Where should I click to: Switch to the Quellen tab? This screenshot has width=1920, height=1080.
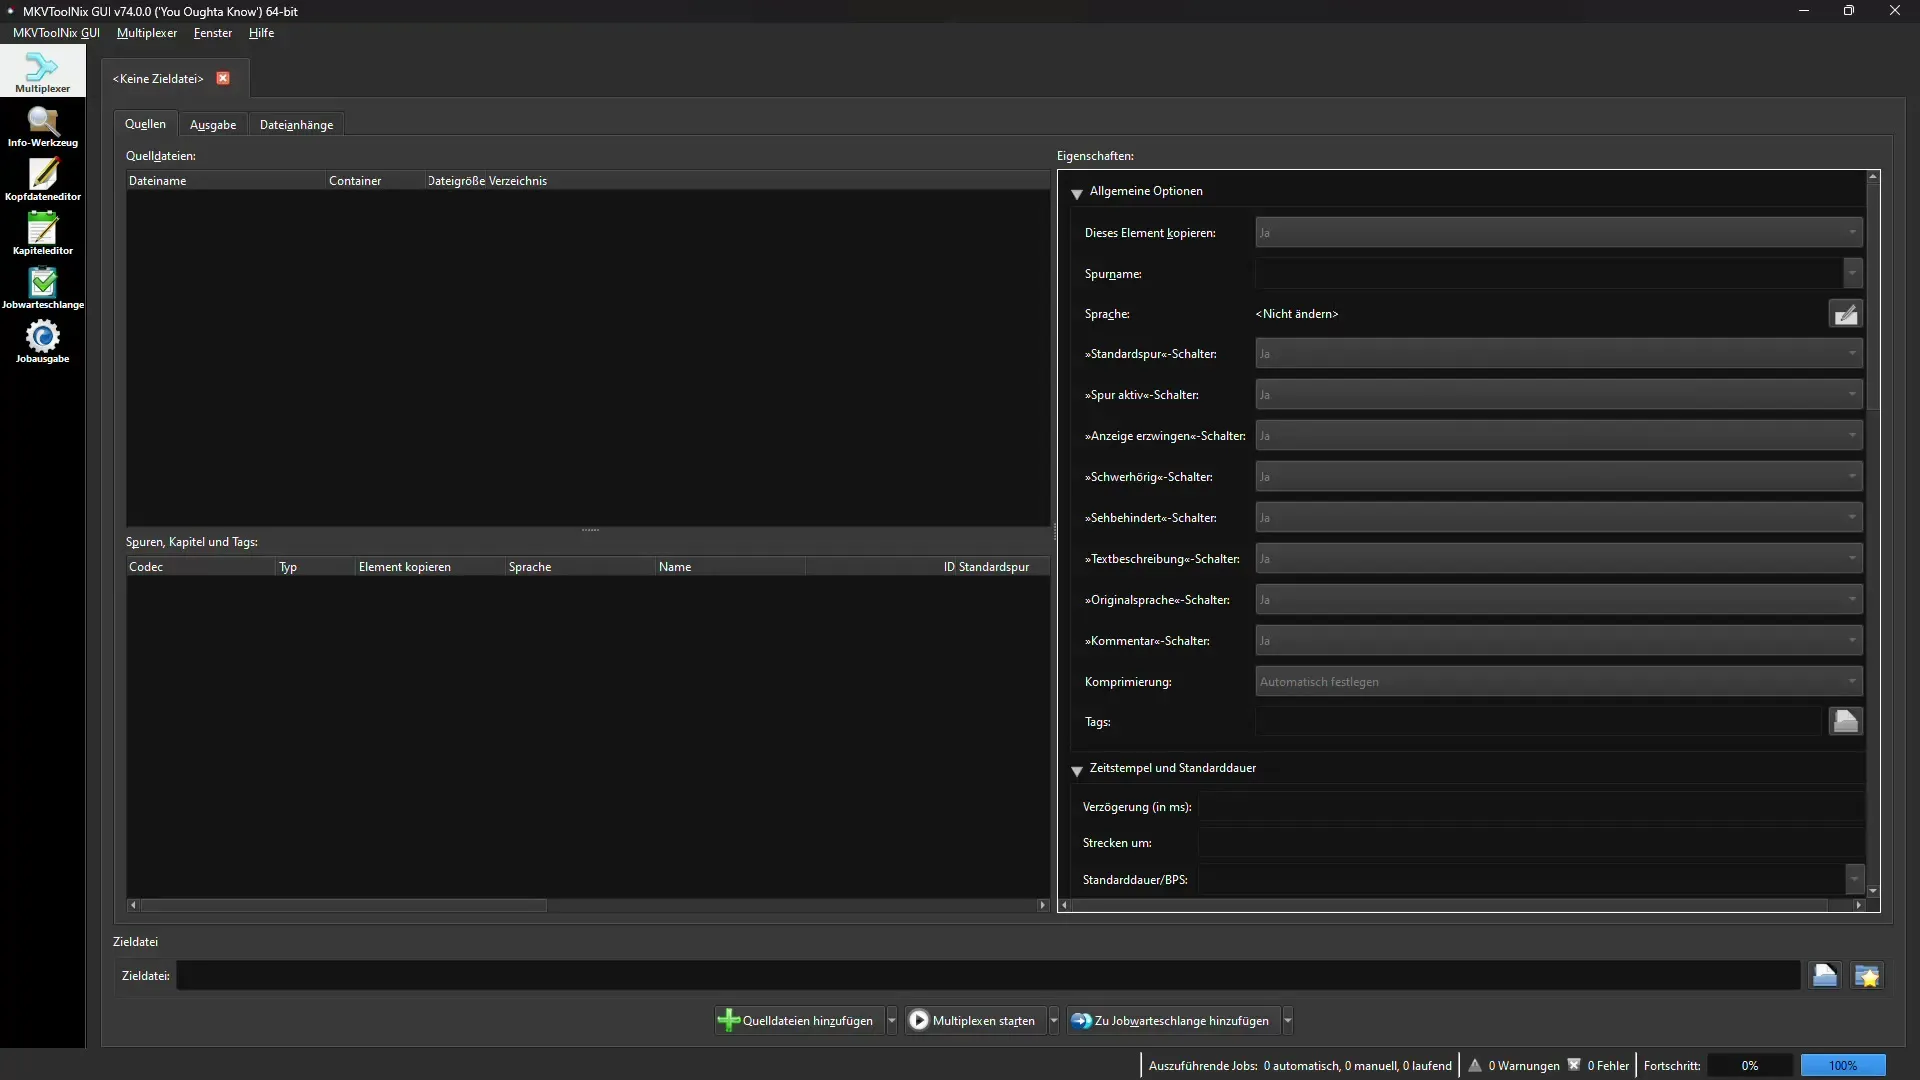click(x=145, y=124)
